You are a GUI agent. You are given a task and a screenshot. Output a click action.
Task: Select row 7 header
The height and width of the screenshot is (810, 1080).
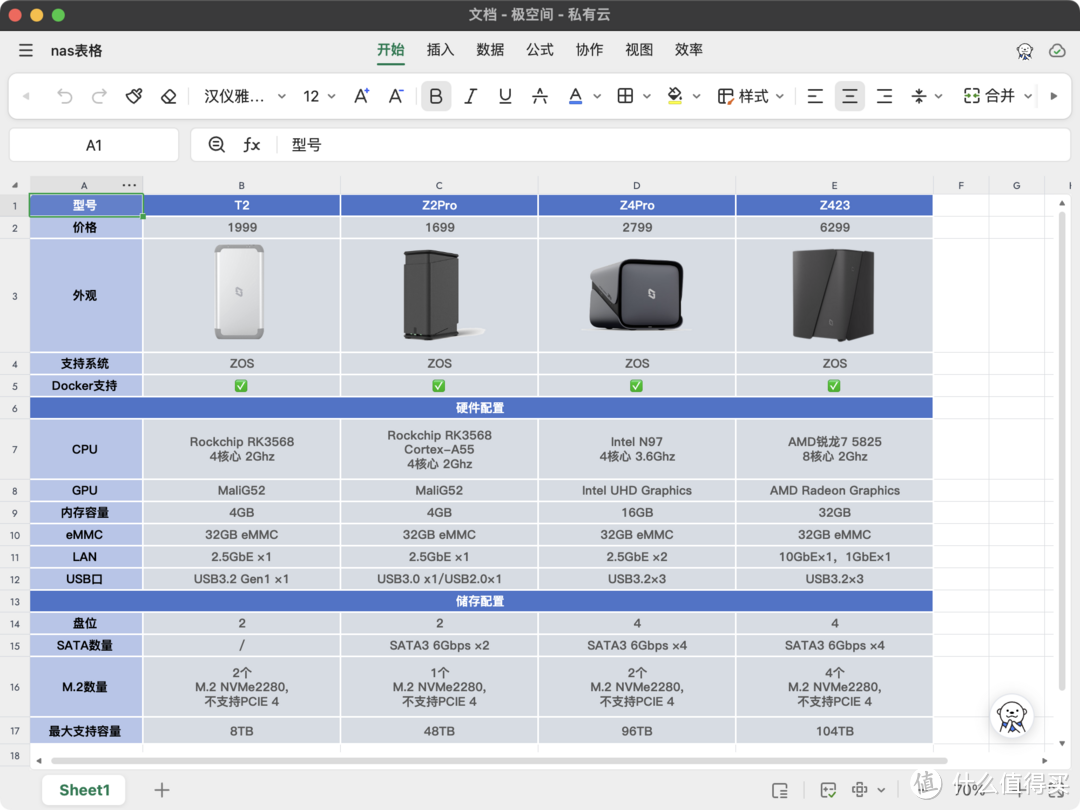[14, 449]
